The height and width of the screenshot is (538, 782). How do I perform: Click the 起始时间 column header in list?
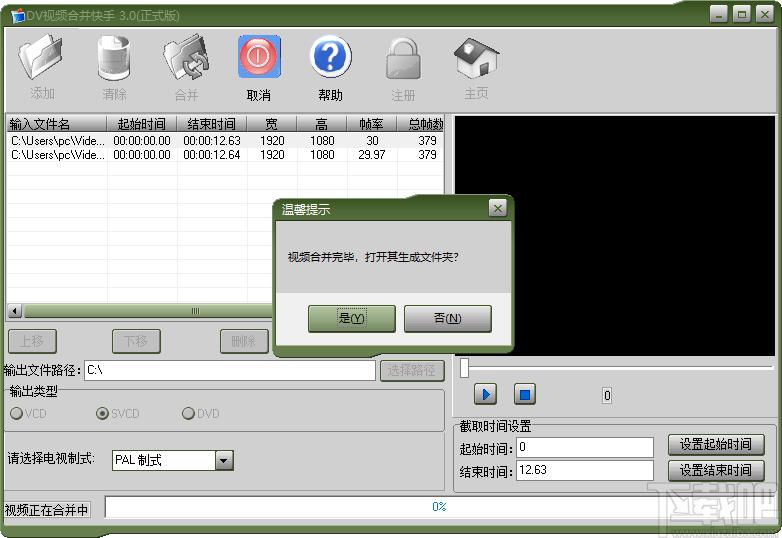pyautogui.click(x=142, y=124)
